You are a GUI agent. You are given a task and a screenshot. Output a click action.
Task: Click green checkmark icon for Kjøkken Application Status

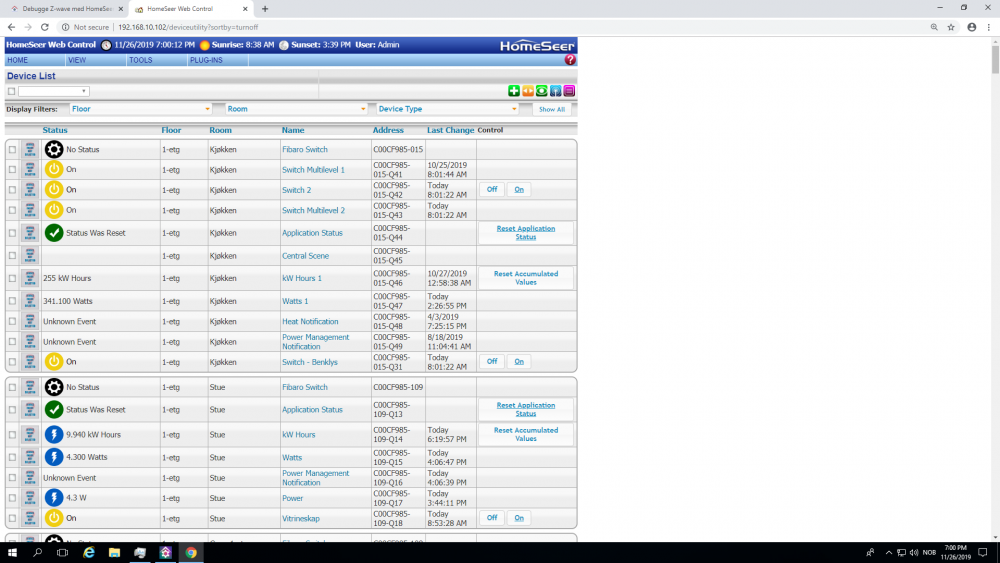[x=54, y=233]
